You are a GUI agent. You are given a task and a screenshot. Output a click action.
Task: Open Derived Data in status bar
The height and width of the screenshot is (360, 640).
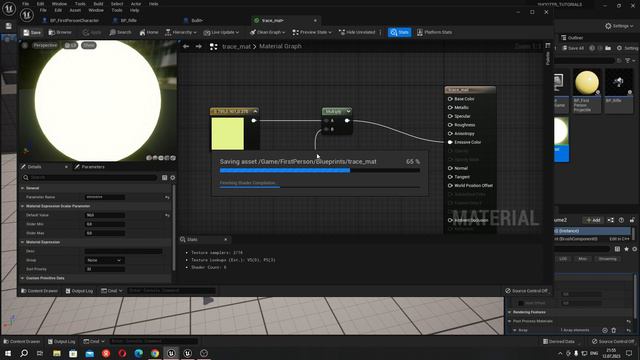(559, 342)
